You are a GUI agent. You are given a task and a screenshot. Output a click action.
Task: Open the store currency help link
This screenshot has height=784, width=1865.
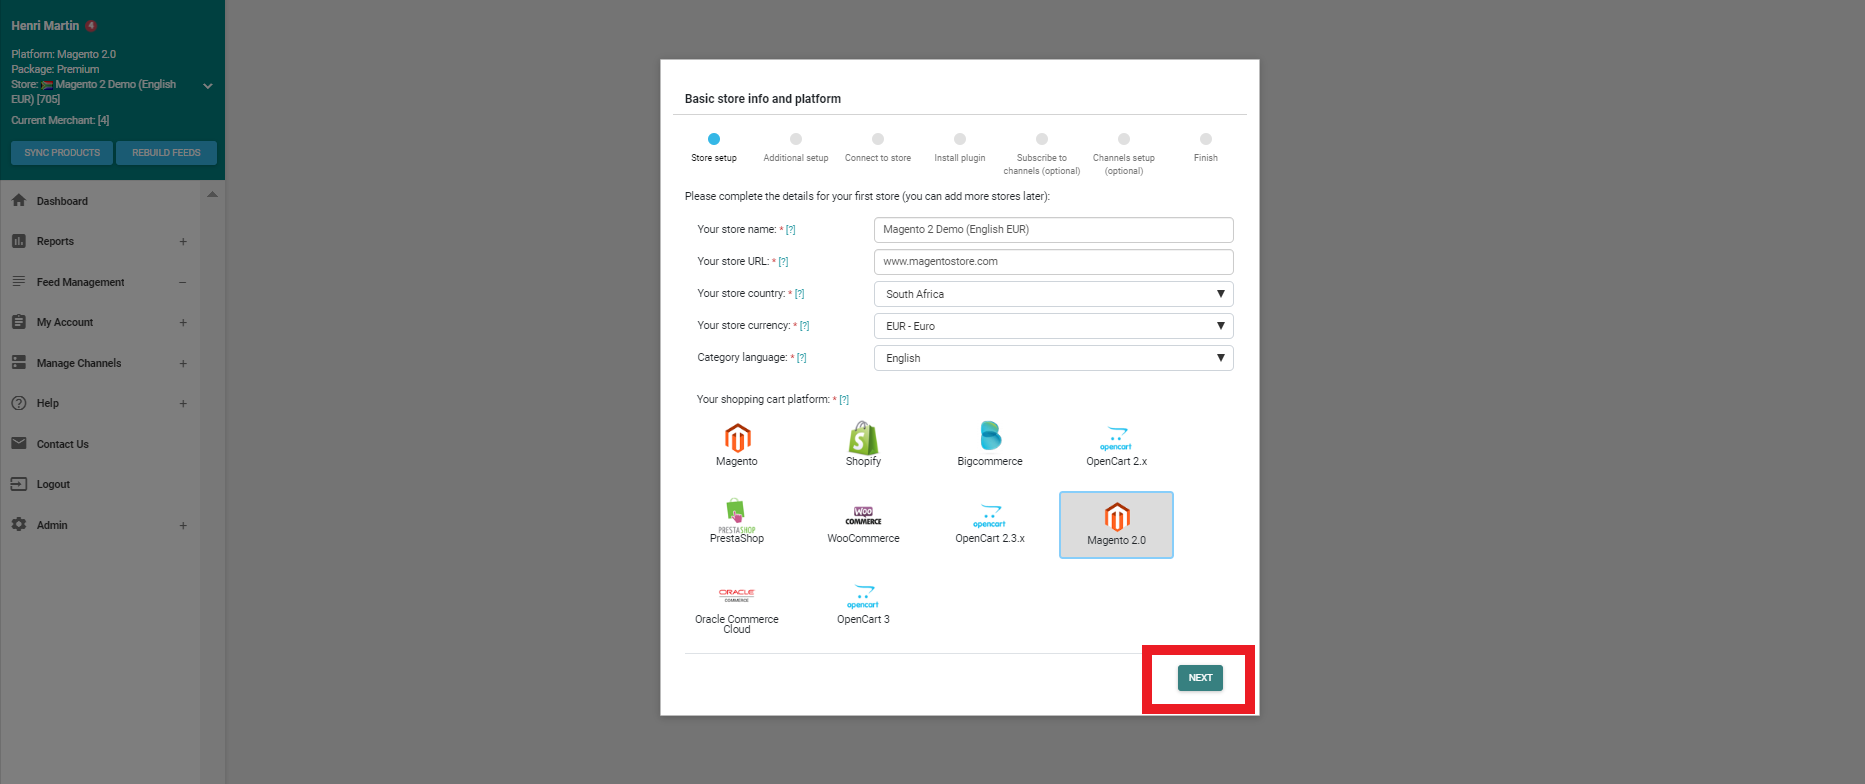(x=804, y=326)
